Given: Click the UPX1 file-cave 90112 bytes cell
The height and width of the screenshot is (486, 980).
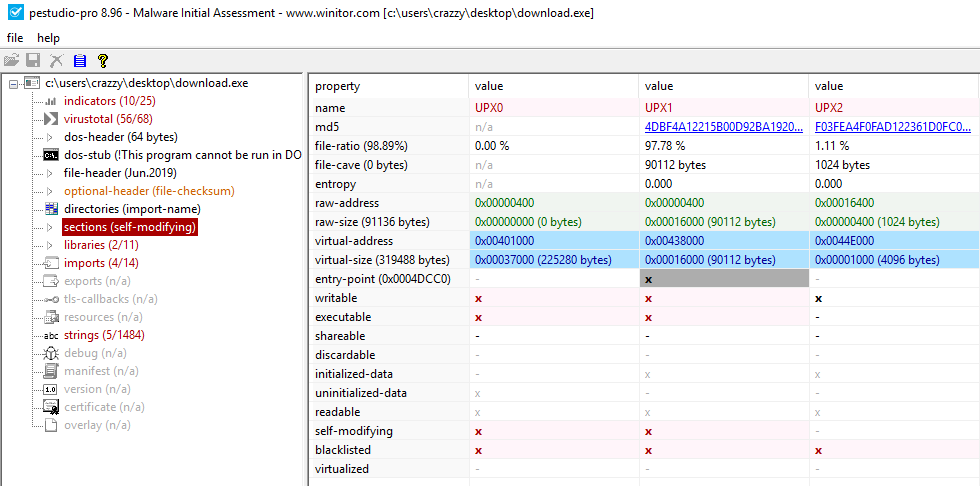Looking at the screenshot, I should pos(723,165).
